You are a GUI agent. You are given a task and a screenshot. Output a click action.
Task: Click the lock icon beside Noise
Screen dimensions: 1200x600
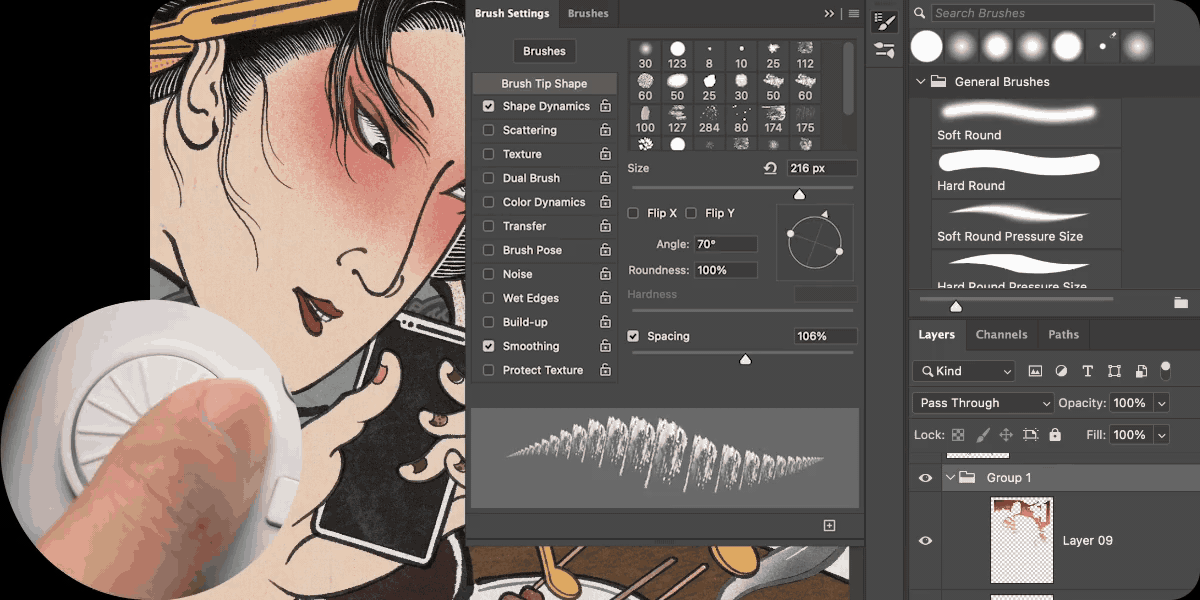pos(605,274)
